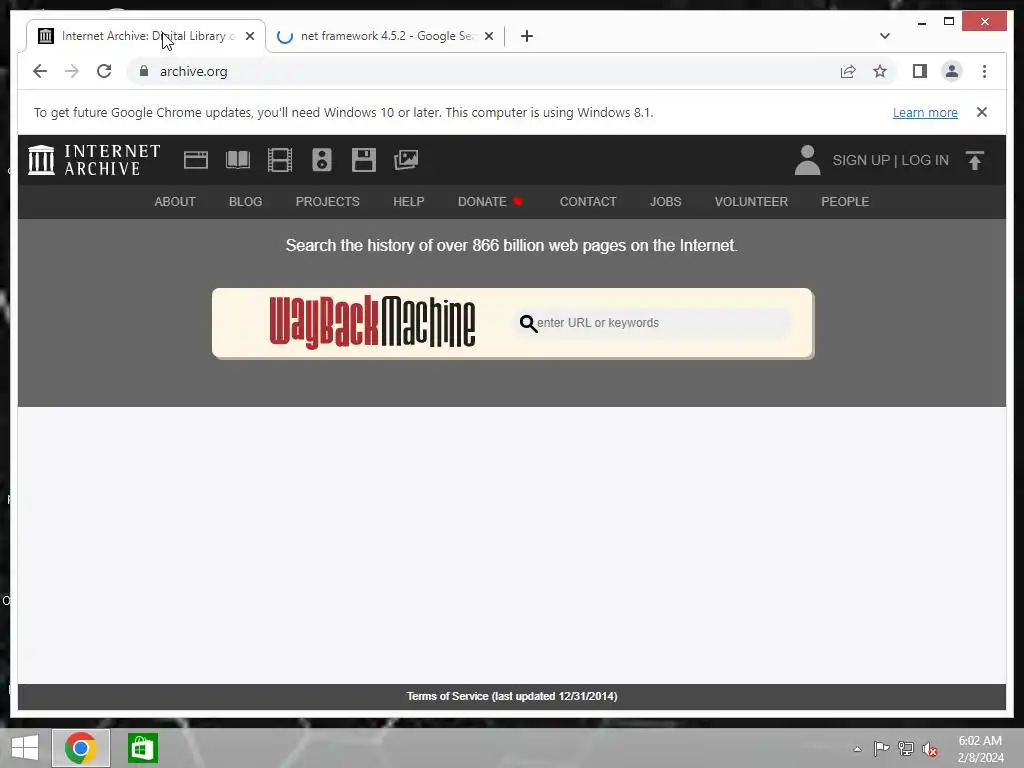
Task: Expand the tab search chevron
Action: pyautogui.click(x=884, y=36)
